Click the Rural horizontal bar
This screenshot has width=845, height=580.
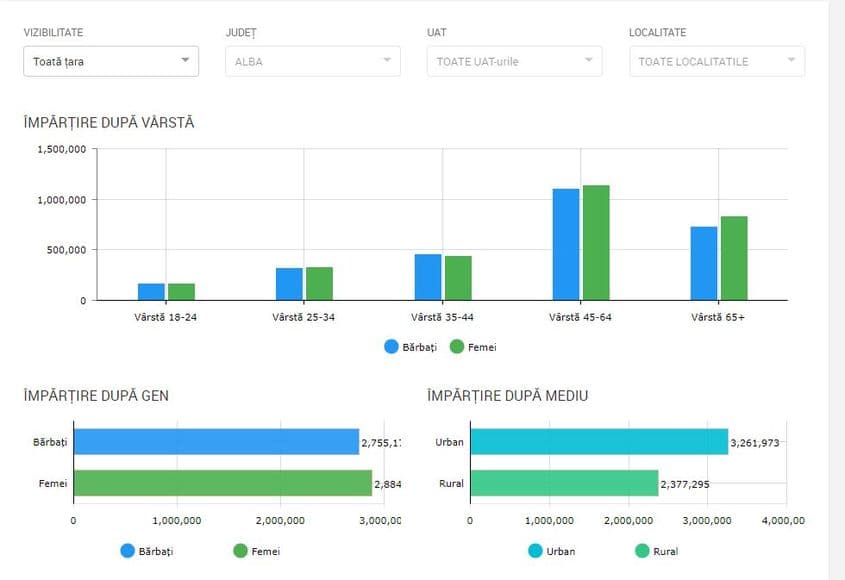pyautogui.click(x=564, y=483)
